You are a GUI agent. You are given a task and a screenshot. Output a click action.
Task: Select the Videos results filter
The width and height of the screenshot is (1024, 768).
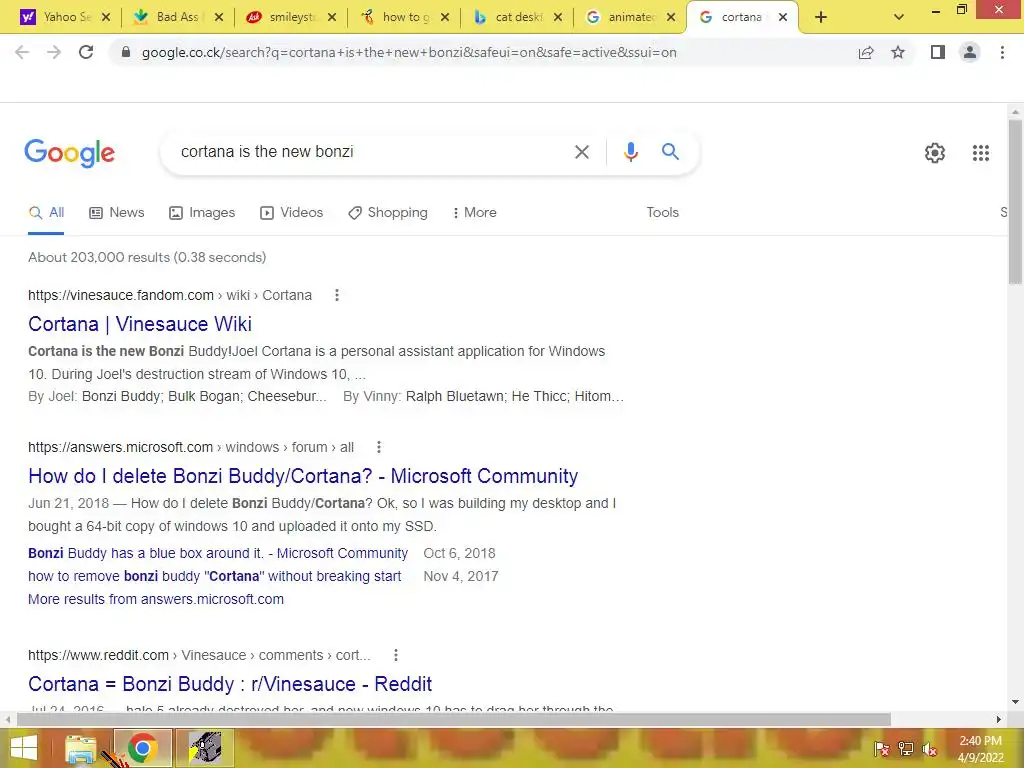(x=291, y=213)
